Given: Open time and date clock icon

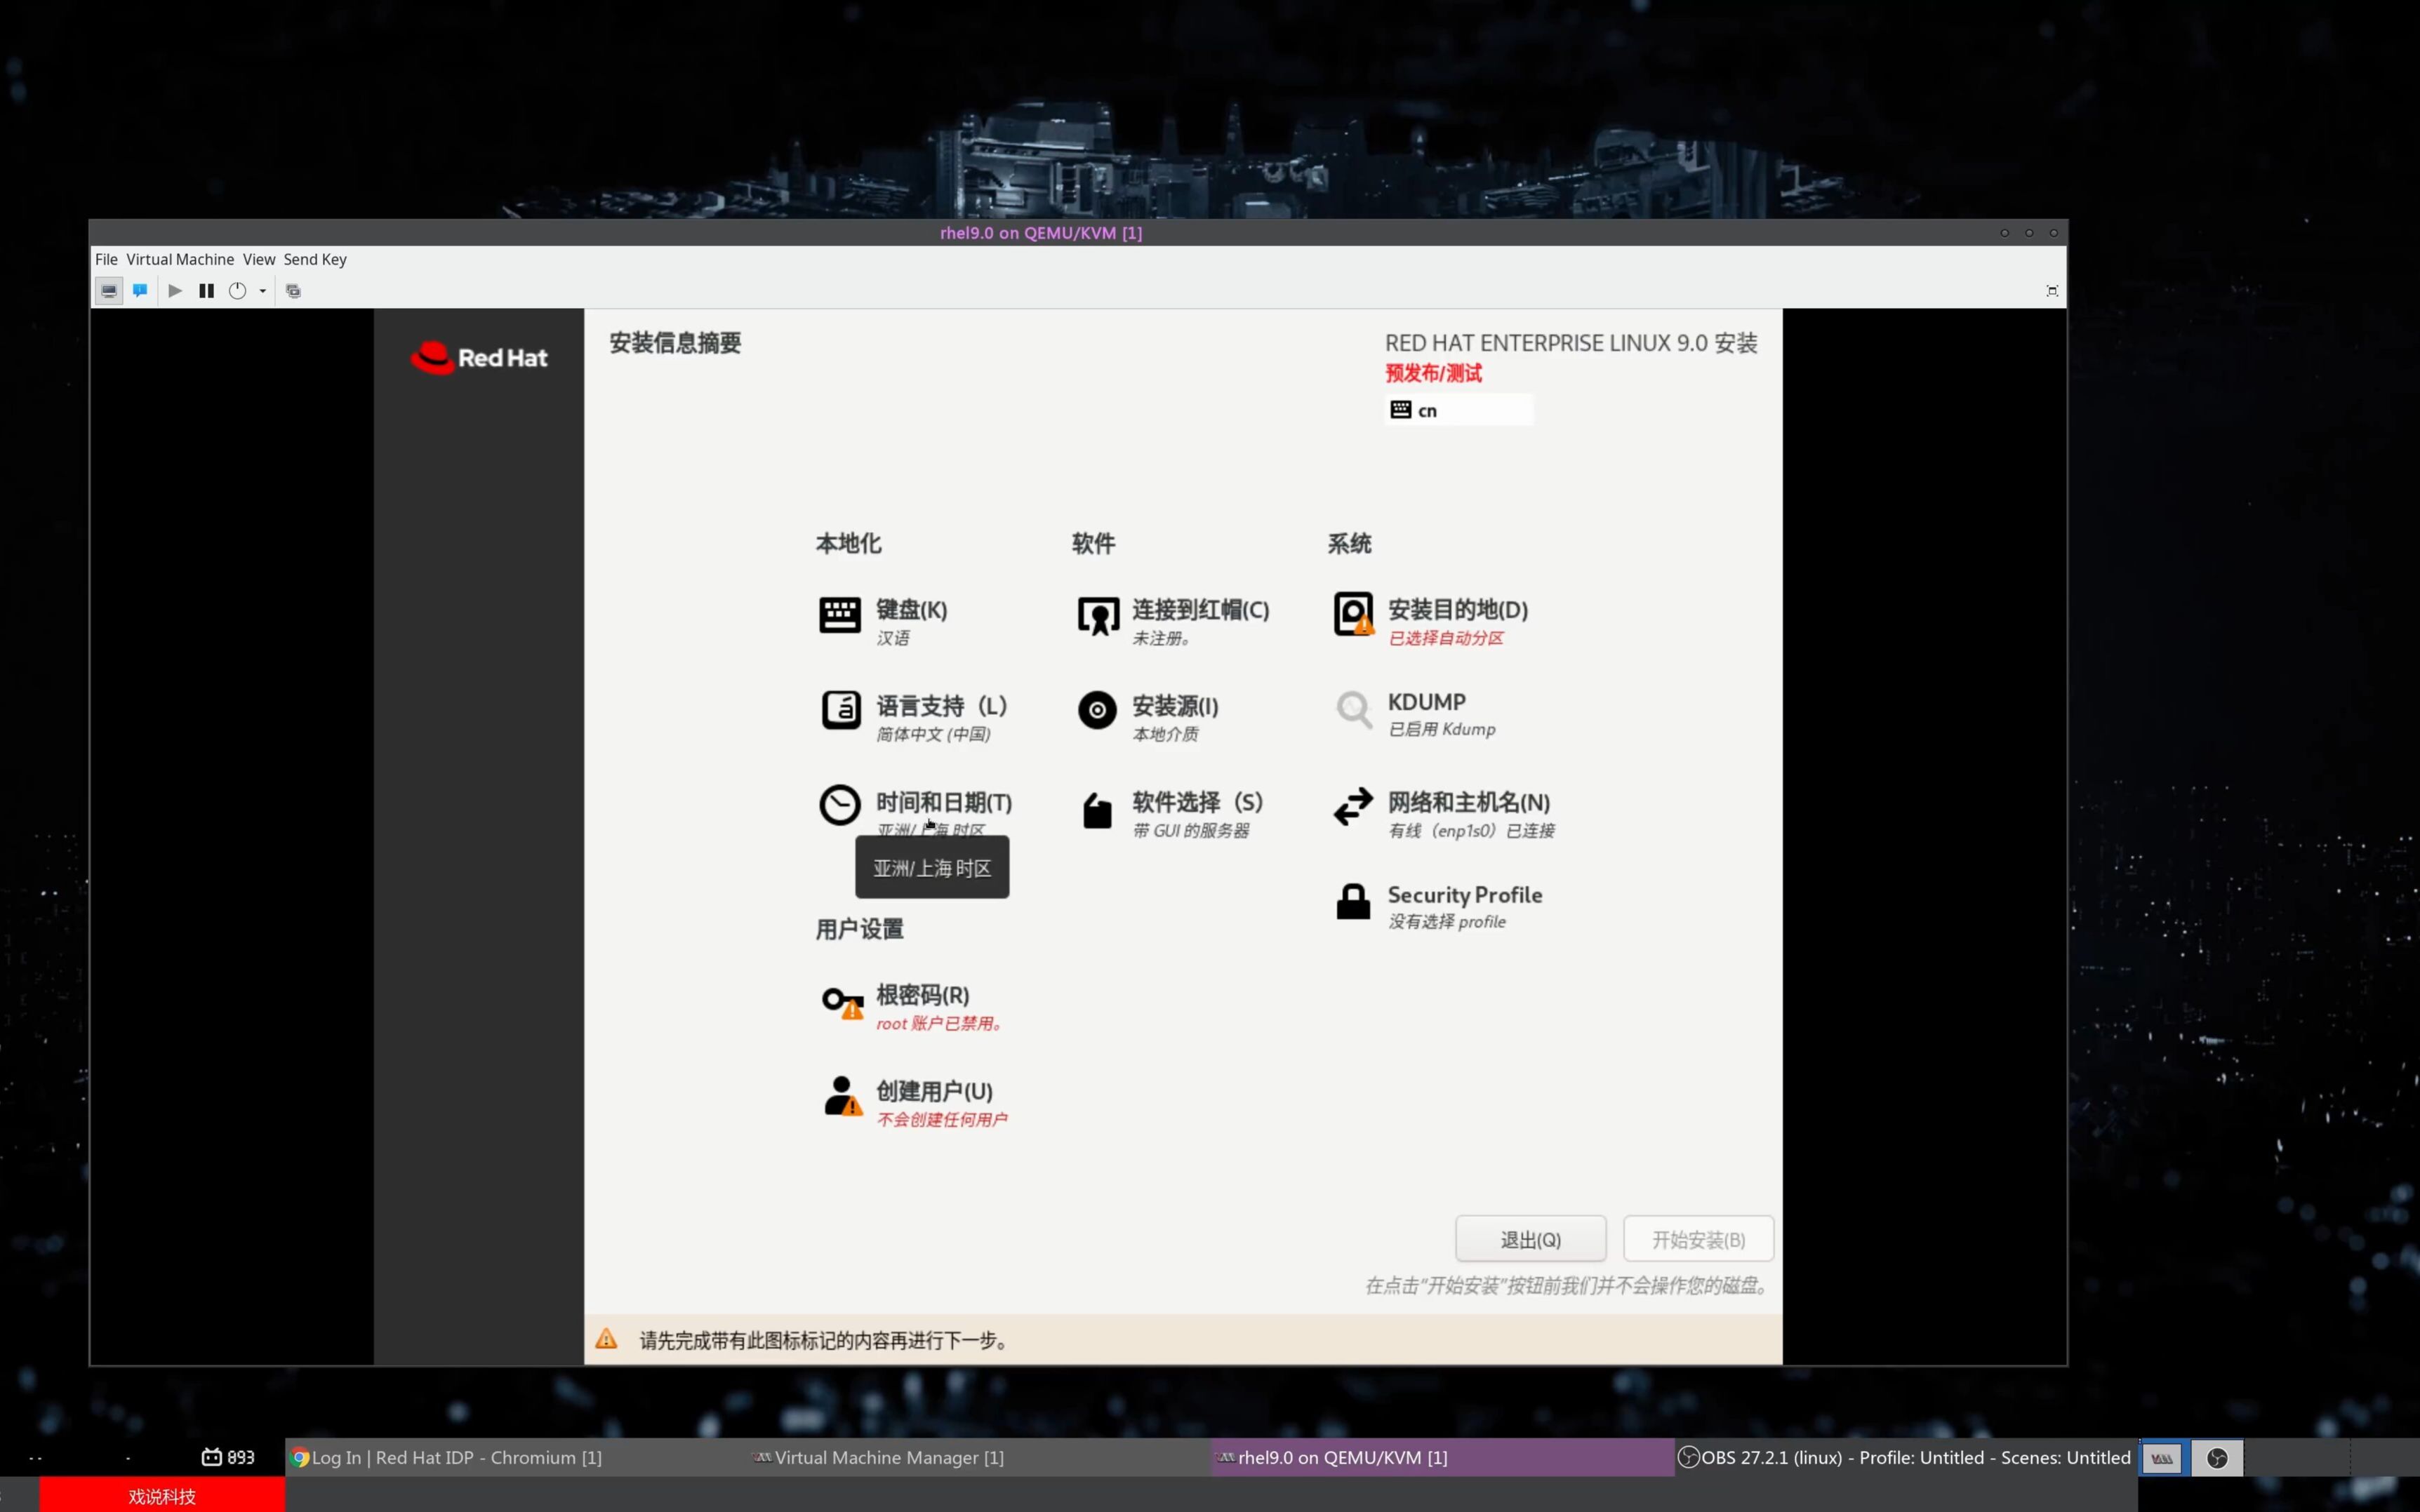Looking at the screenshot, I should click(x=839, y=804).
